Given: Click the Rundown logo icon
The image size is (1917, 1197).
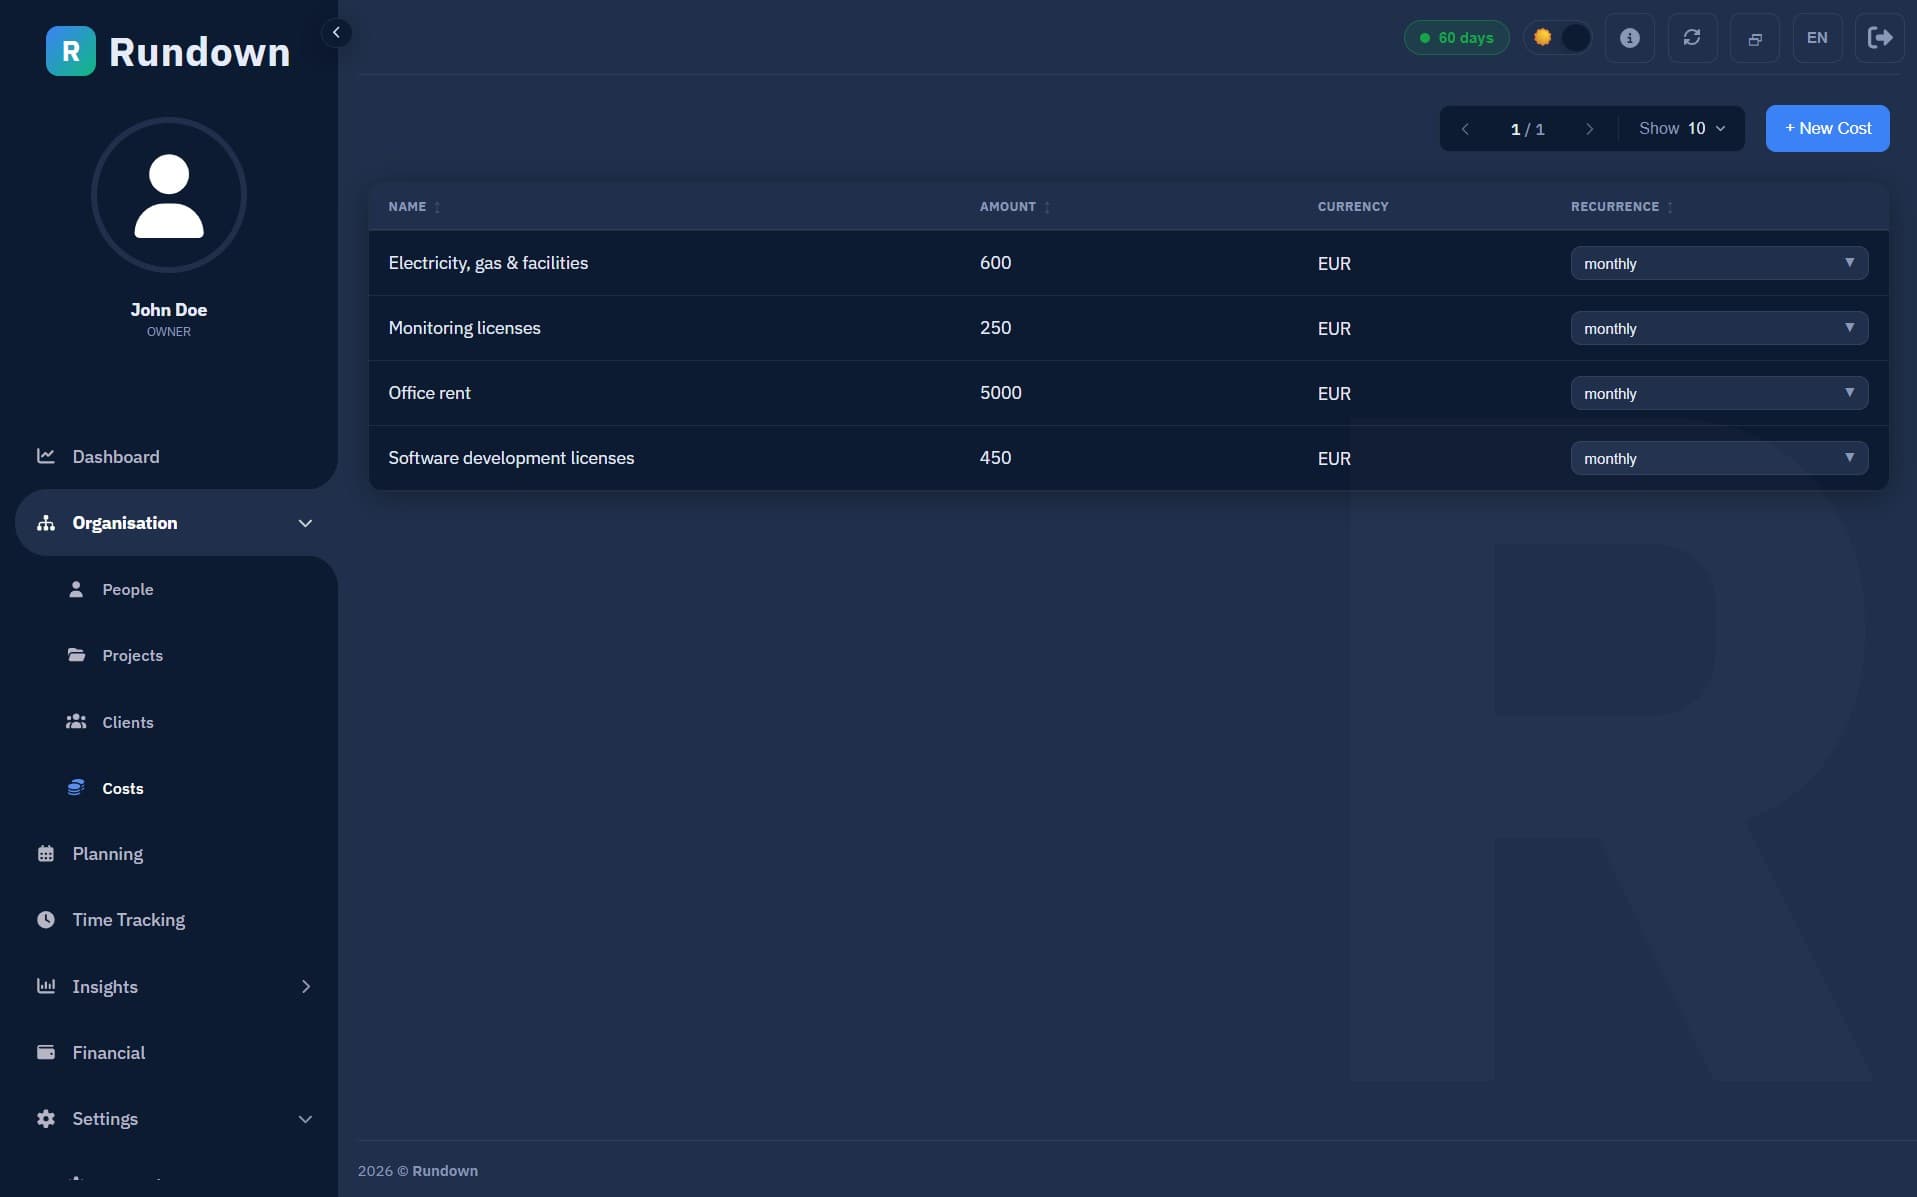Looking at the screenshot, I should (x=71, y=51).
